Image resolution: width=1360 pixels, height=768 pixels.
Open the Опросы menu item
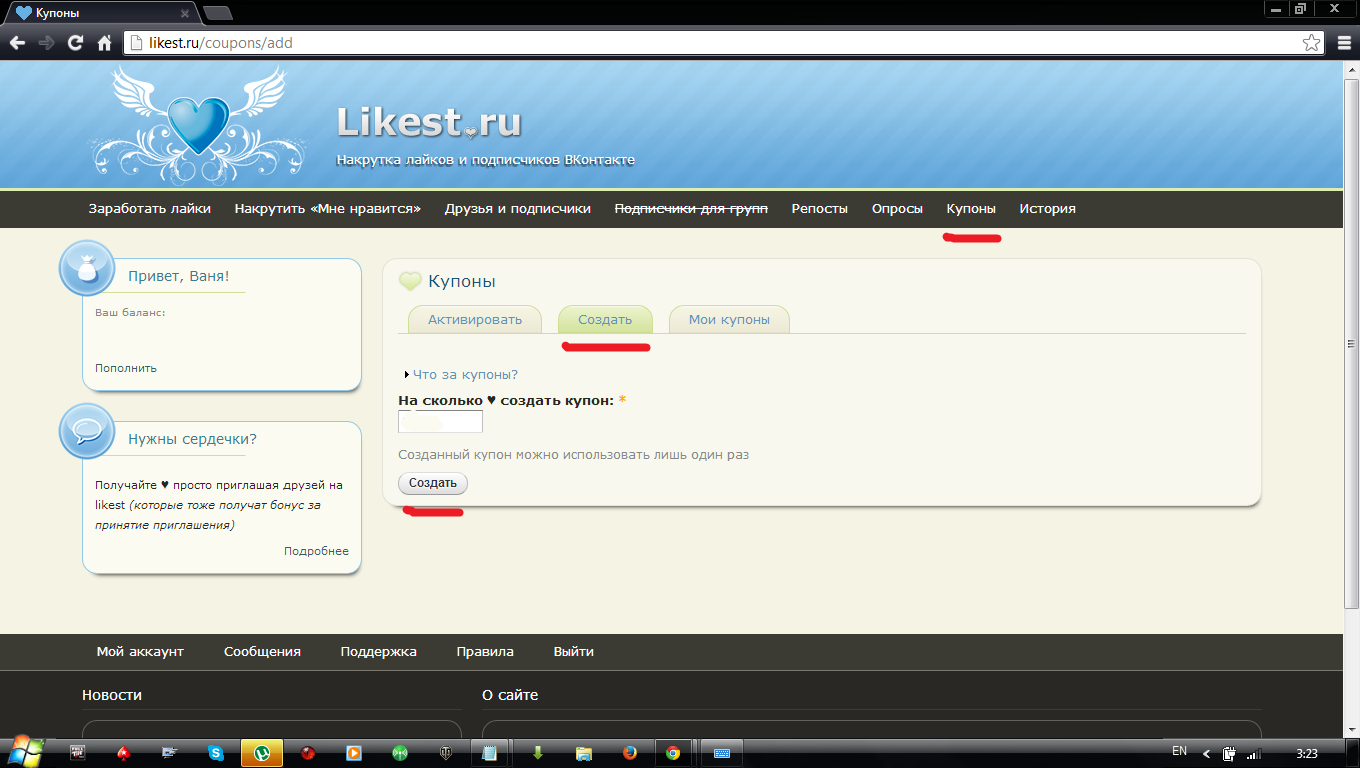coord(897,209)
